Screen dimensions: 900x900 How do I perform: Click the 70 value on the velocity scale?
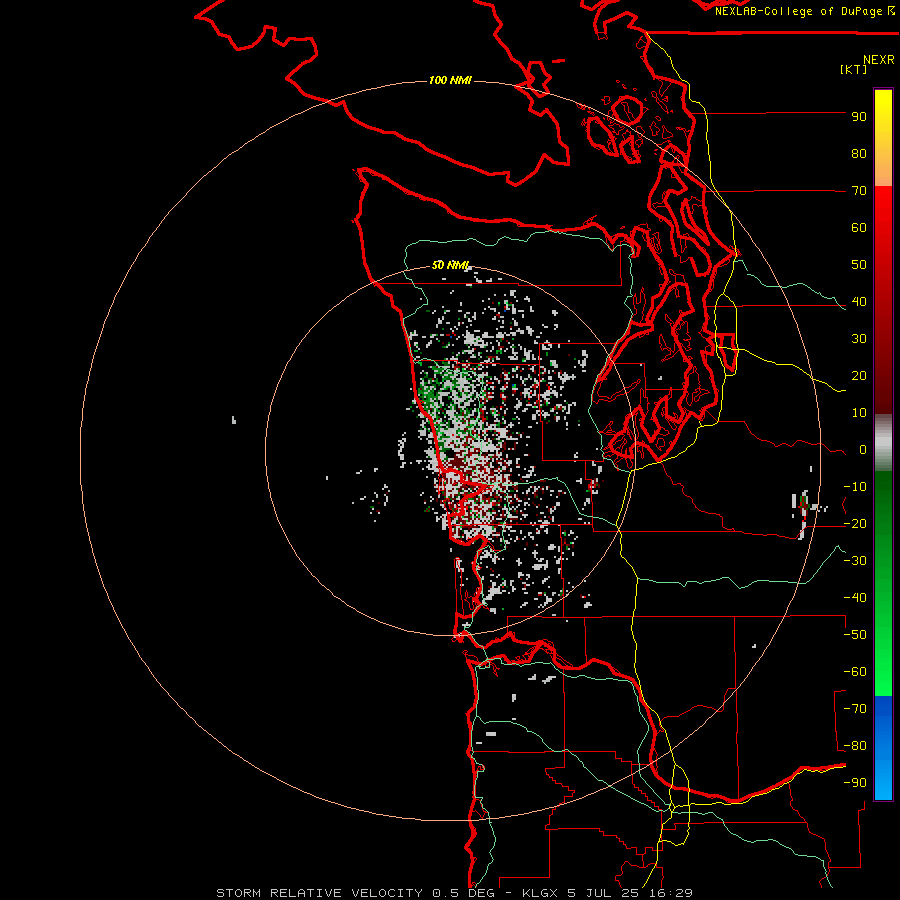coord(859,191)
